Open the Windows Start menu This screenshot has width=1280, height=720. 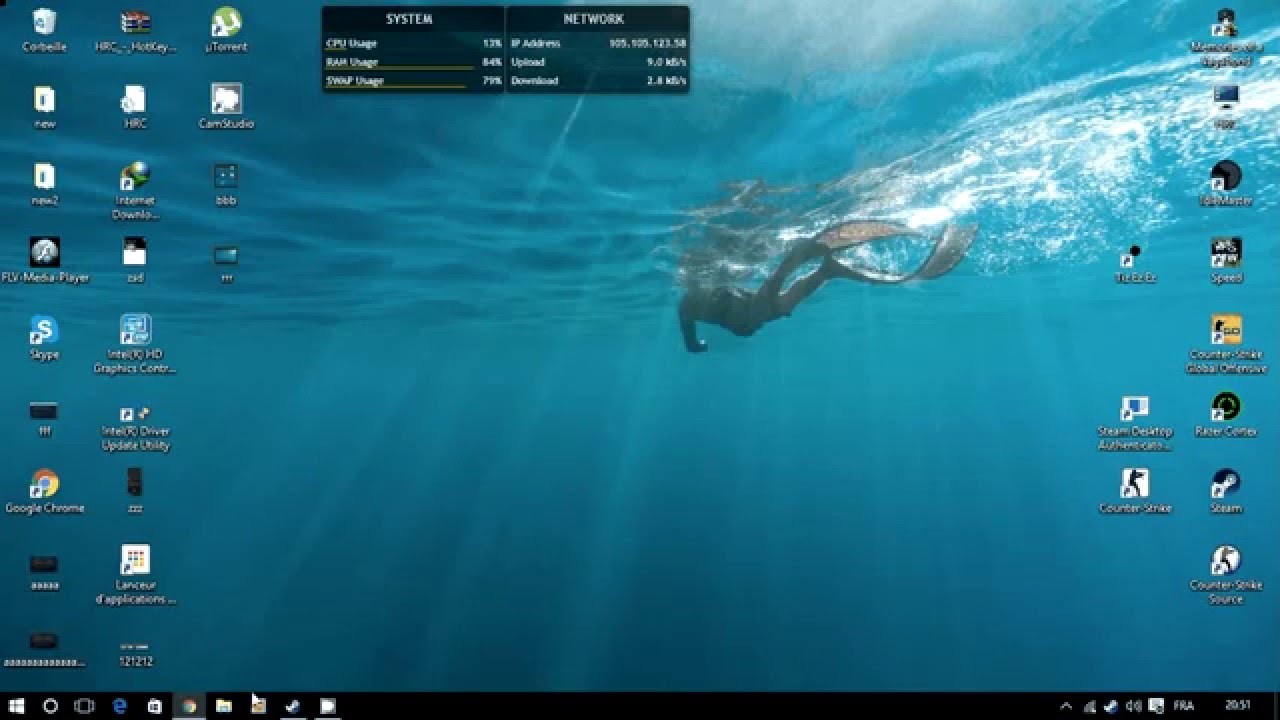point(17,706)
